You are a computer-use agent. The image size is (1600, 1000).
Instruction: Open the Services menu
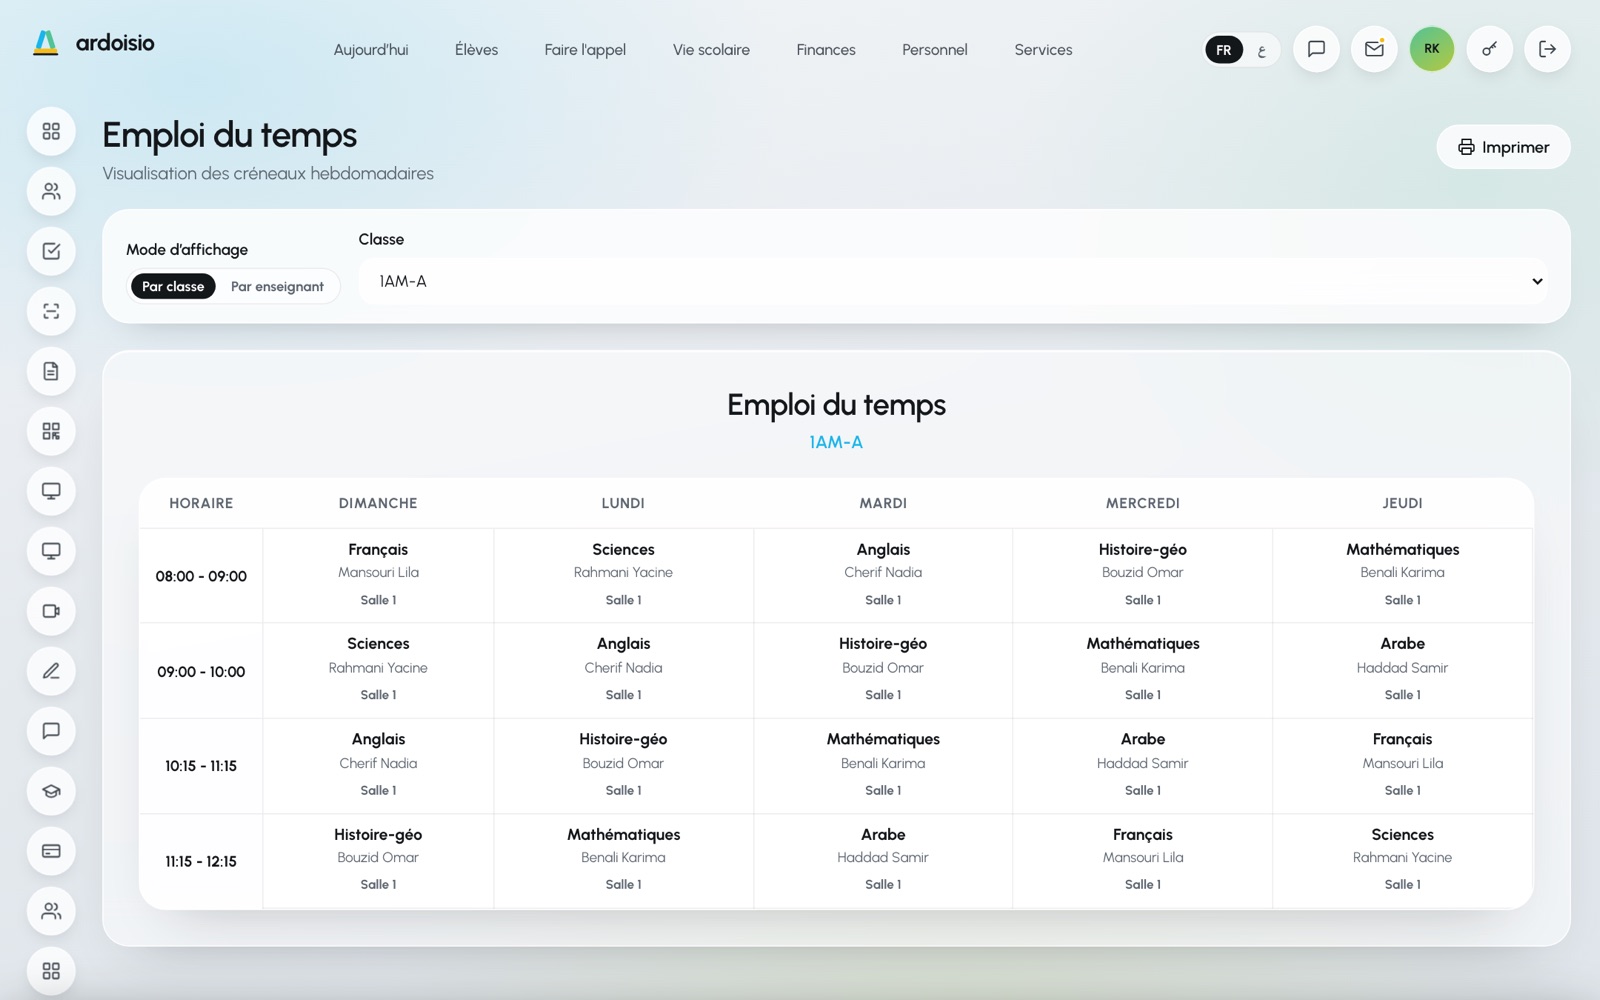pos(1043,50)
